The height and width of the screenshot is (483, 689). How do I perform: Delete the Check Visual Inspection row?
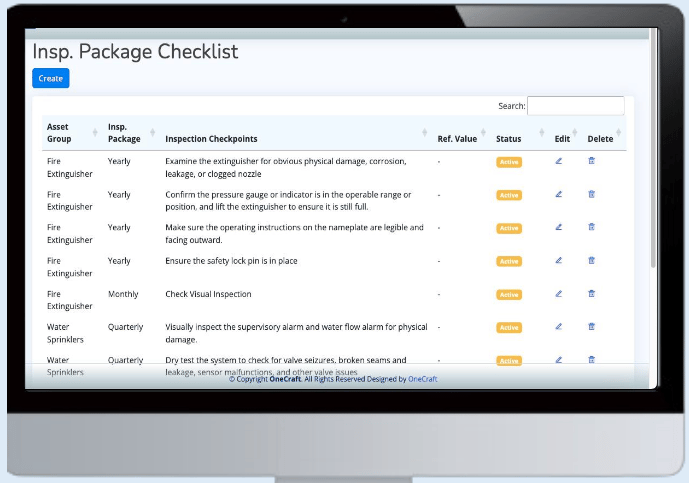pos(591,294)
